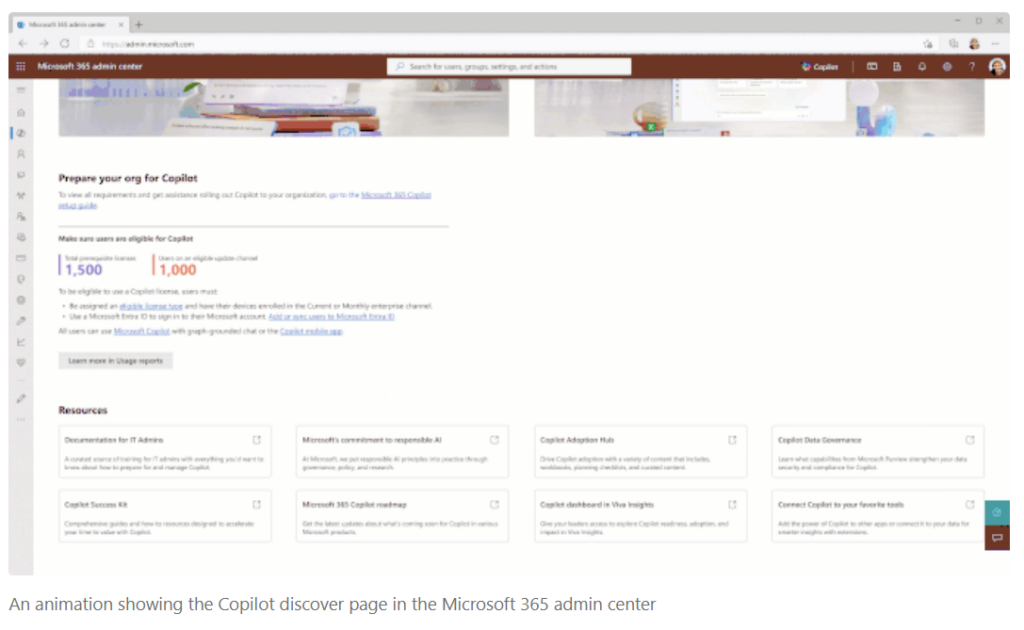Open the Microsoft Copilot link

(142, 332)
